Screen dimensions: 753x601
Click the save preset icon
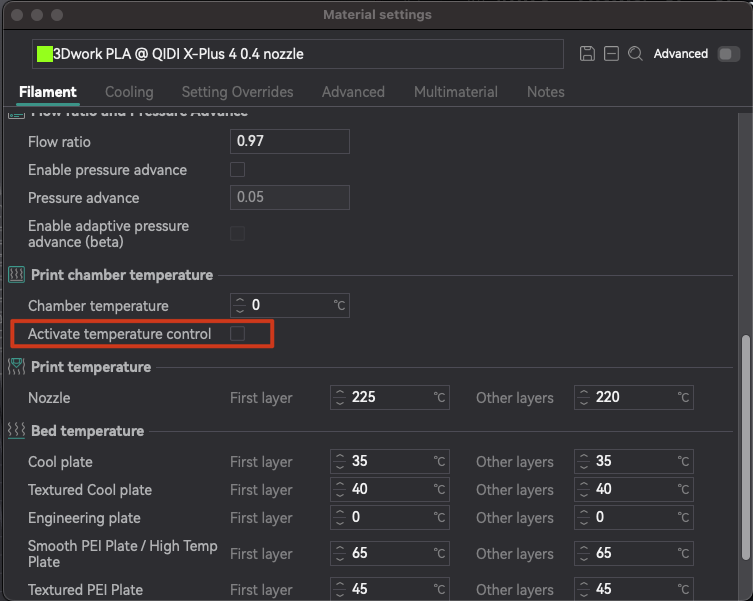tap(587, 54)
